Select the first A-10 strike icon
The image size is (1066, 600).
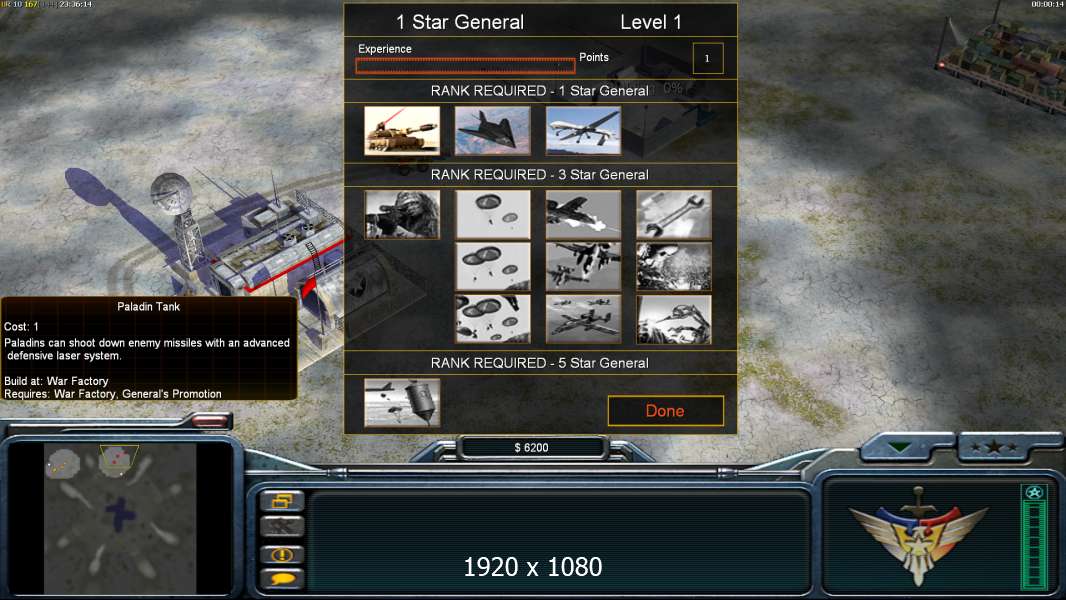583,215
